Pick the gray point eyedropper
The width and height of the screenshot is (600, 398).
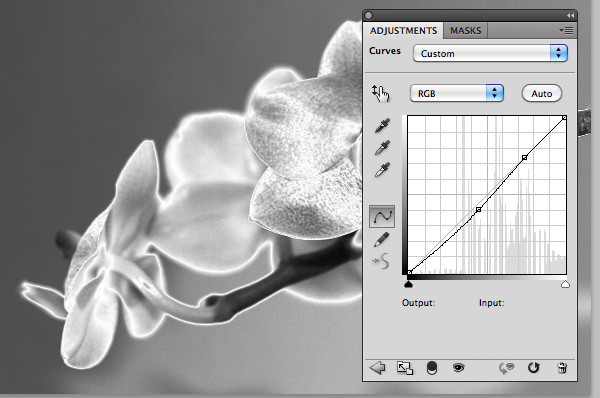382,147
